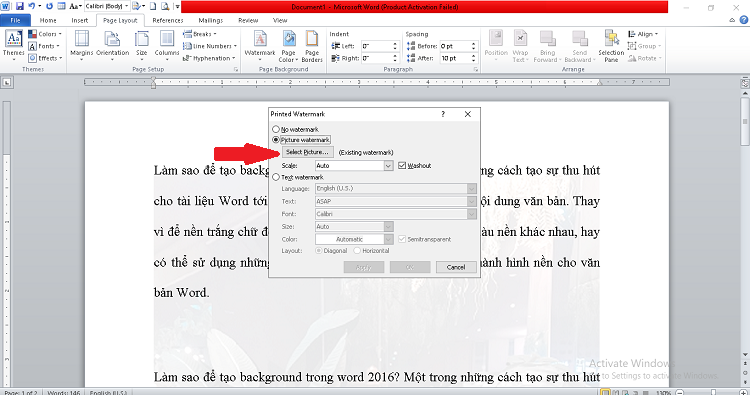The height and width of the screenshot is (395, 750).
Task: Choose the Diagonal layout option
Action: coord(331,251)
